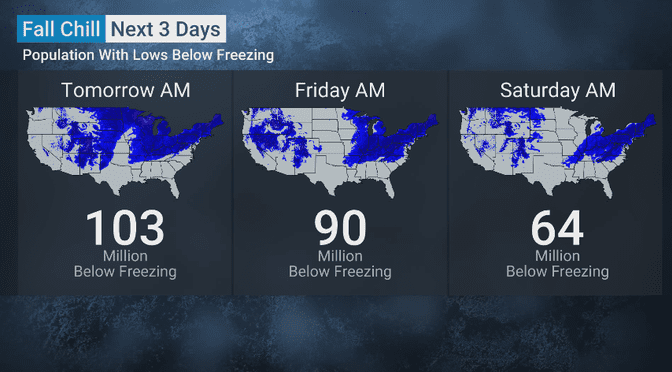Click Below Freezing text under 103

coord(125,272)
